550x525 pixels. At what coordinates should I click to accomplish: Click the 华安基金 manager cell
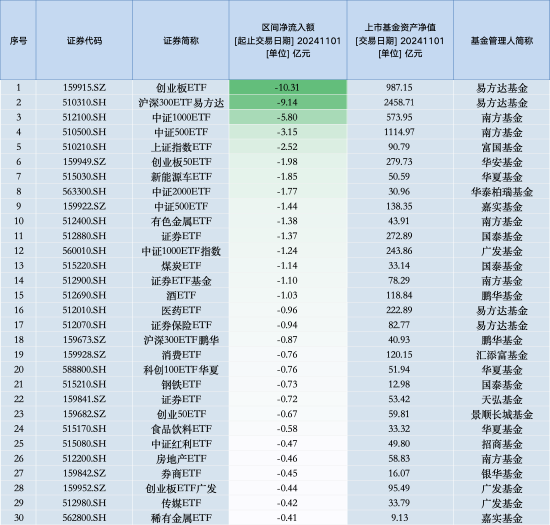pos(502,162)
